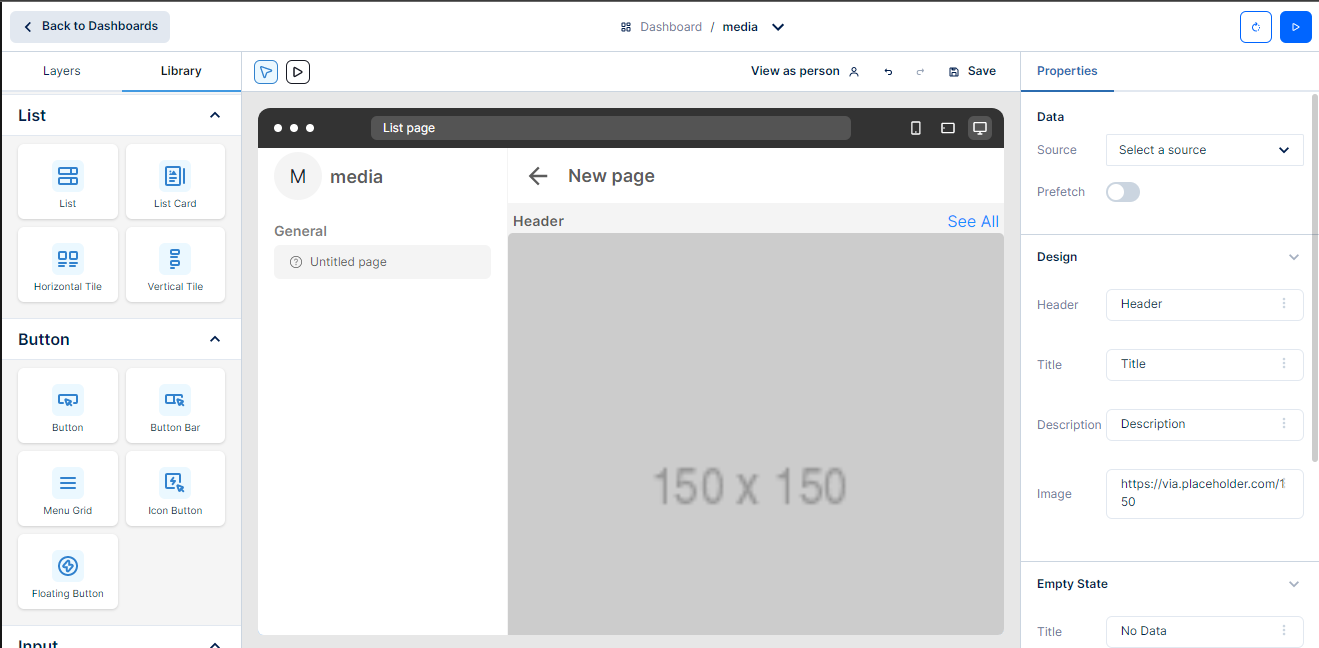Add a Button Bar component
1319x648 pixels.
175,405
